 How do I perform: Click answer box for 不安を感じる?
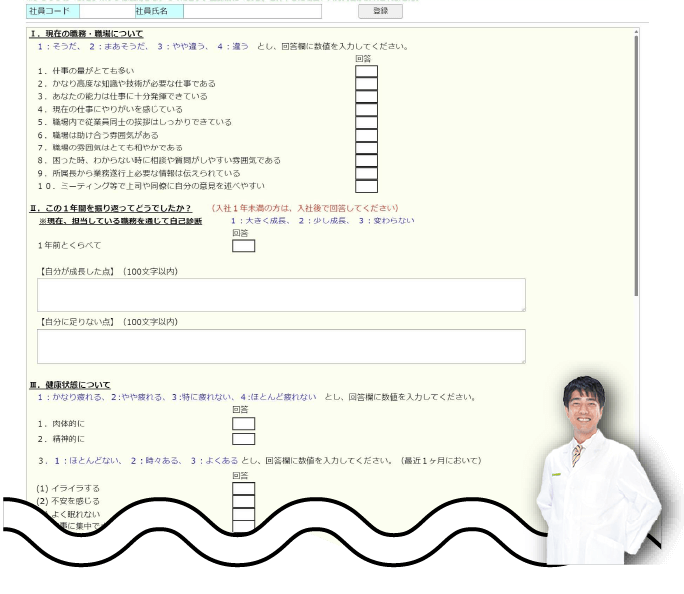243,501
